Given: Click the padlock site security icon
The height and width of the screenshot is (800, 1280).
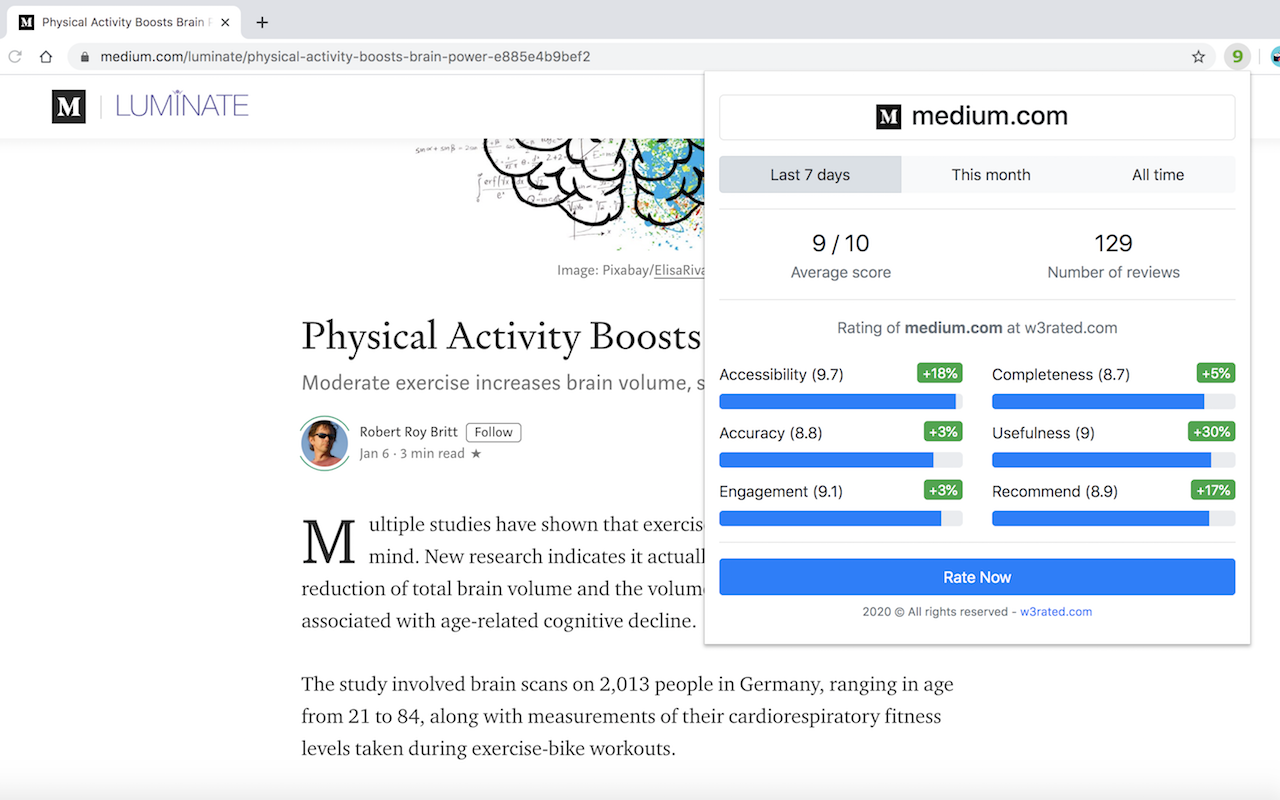Looking at the screenshot, I should (84, 57).
